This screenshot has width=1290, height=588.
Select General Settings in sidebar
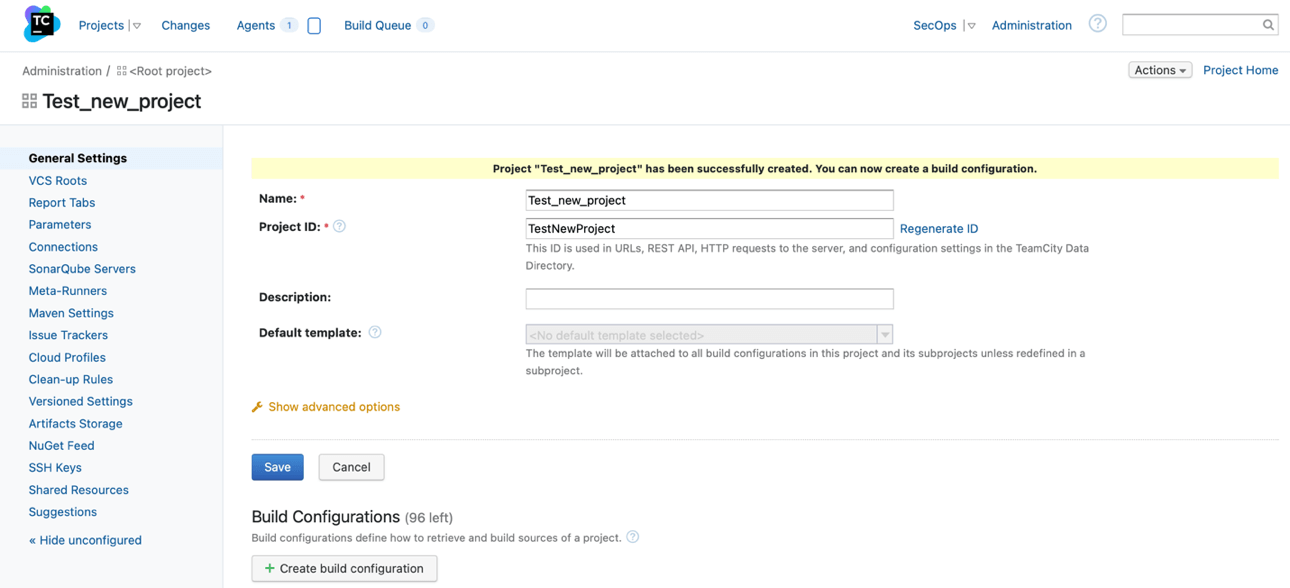point(78,158)
